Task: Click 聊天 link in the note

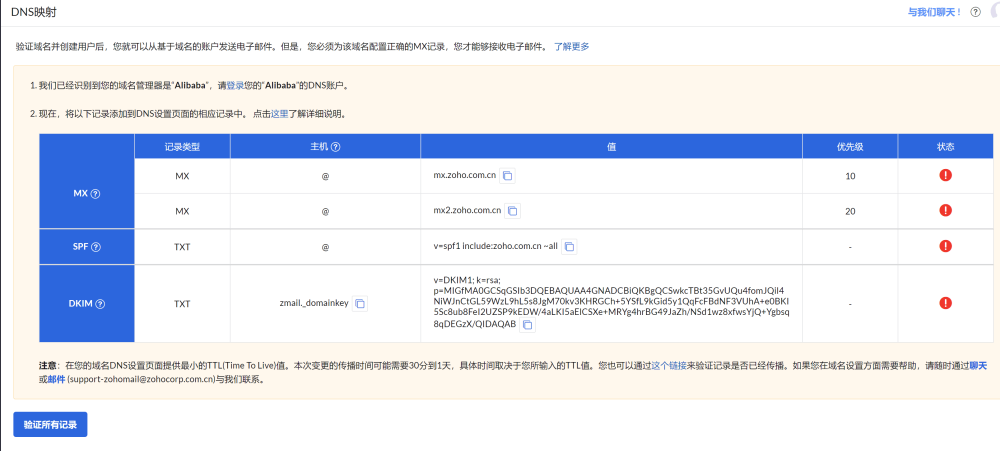Action: click(x=978, y=366)
